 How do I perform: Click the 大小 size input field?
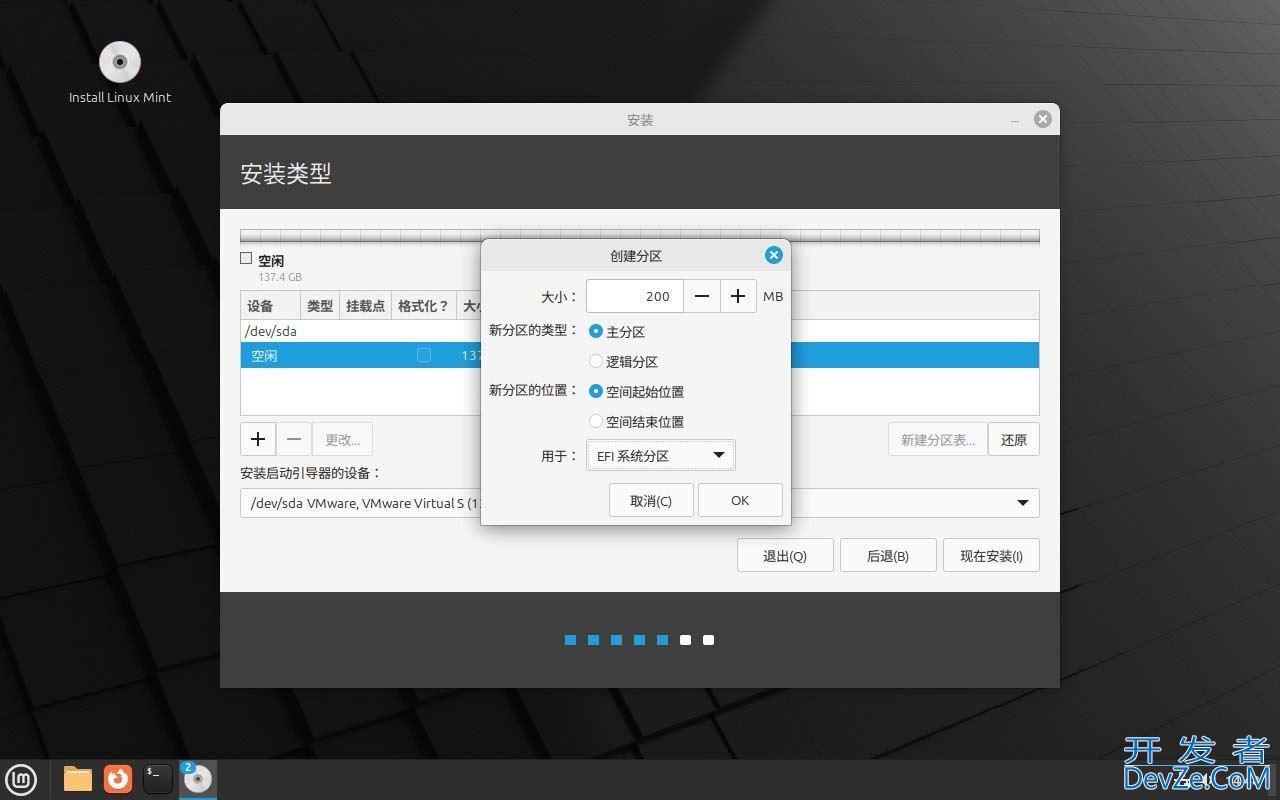tap(635, 296)
